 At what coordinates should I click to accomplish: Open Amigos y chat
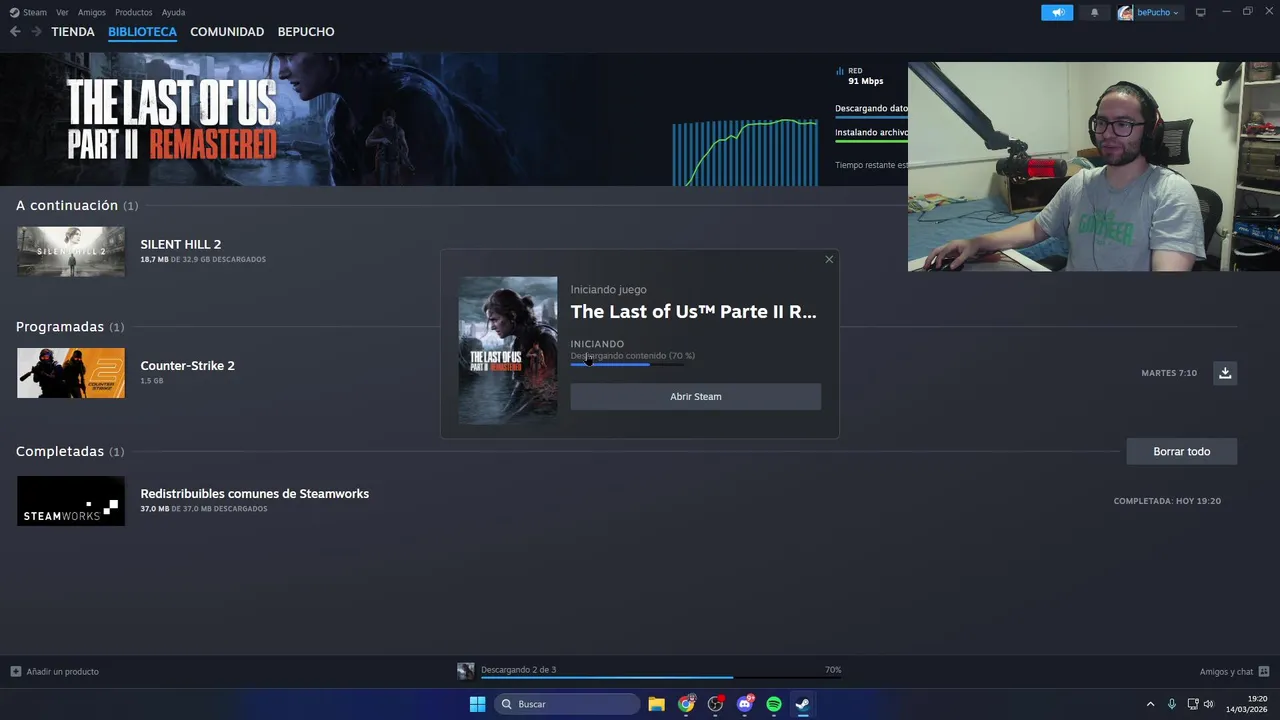point(1234,672)
